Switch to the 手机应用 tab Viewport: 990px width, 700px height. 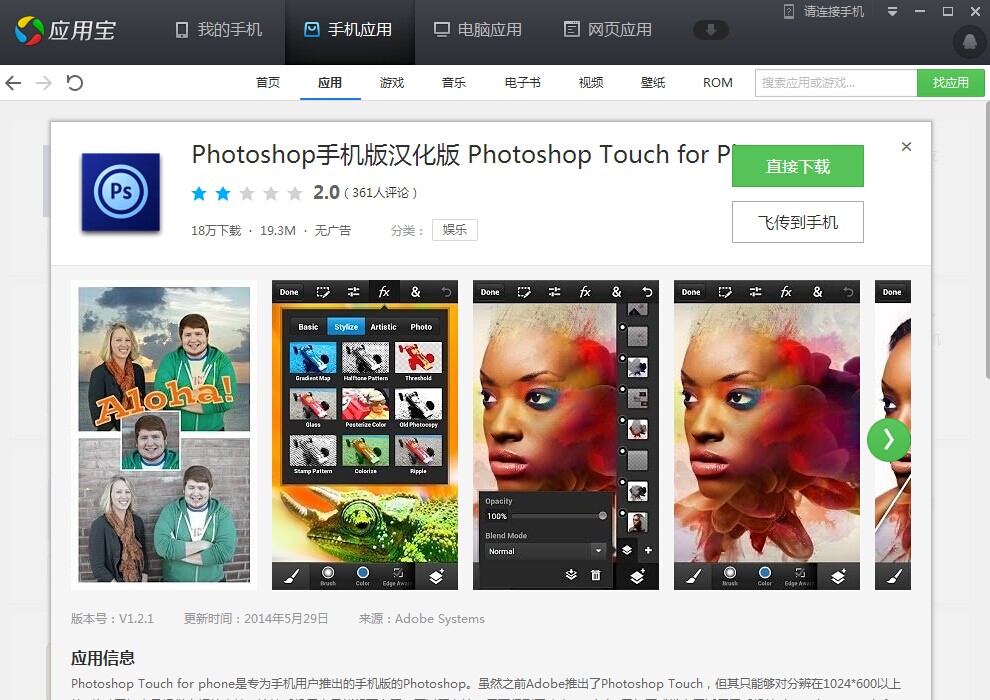(x=349, y=30)
